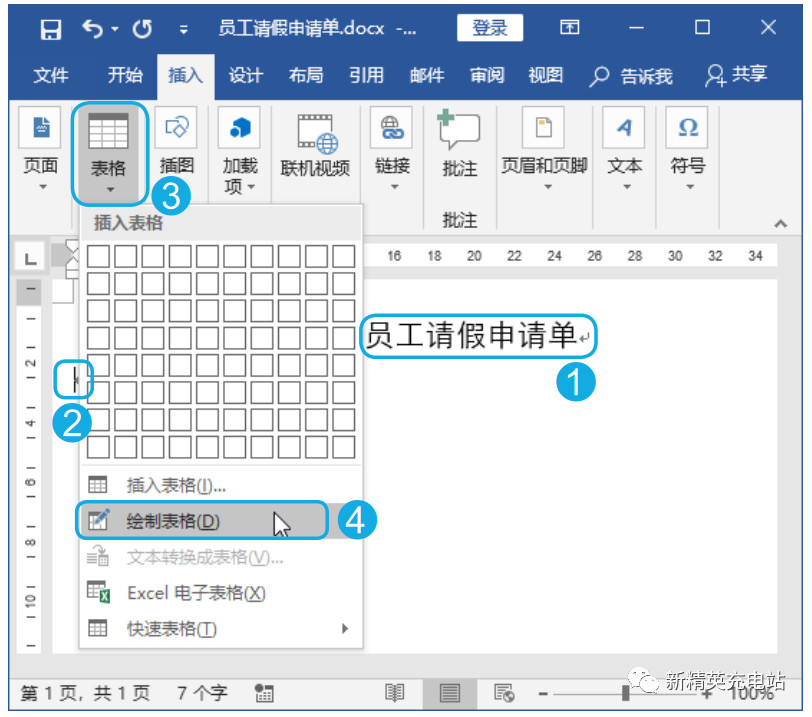The image size is (812, 717).
Task: Switch to the 审阅 (Review) tab
Action: pyautogui.click(x=486, y=75)
